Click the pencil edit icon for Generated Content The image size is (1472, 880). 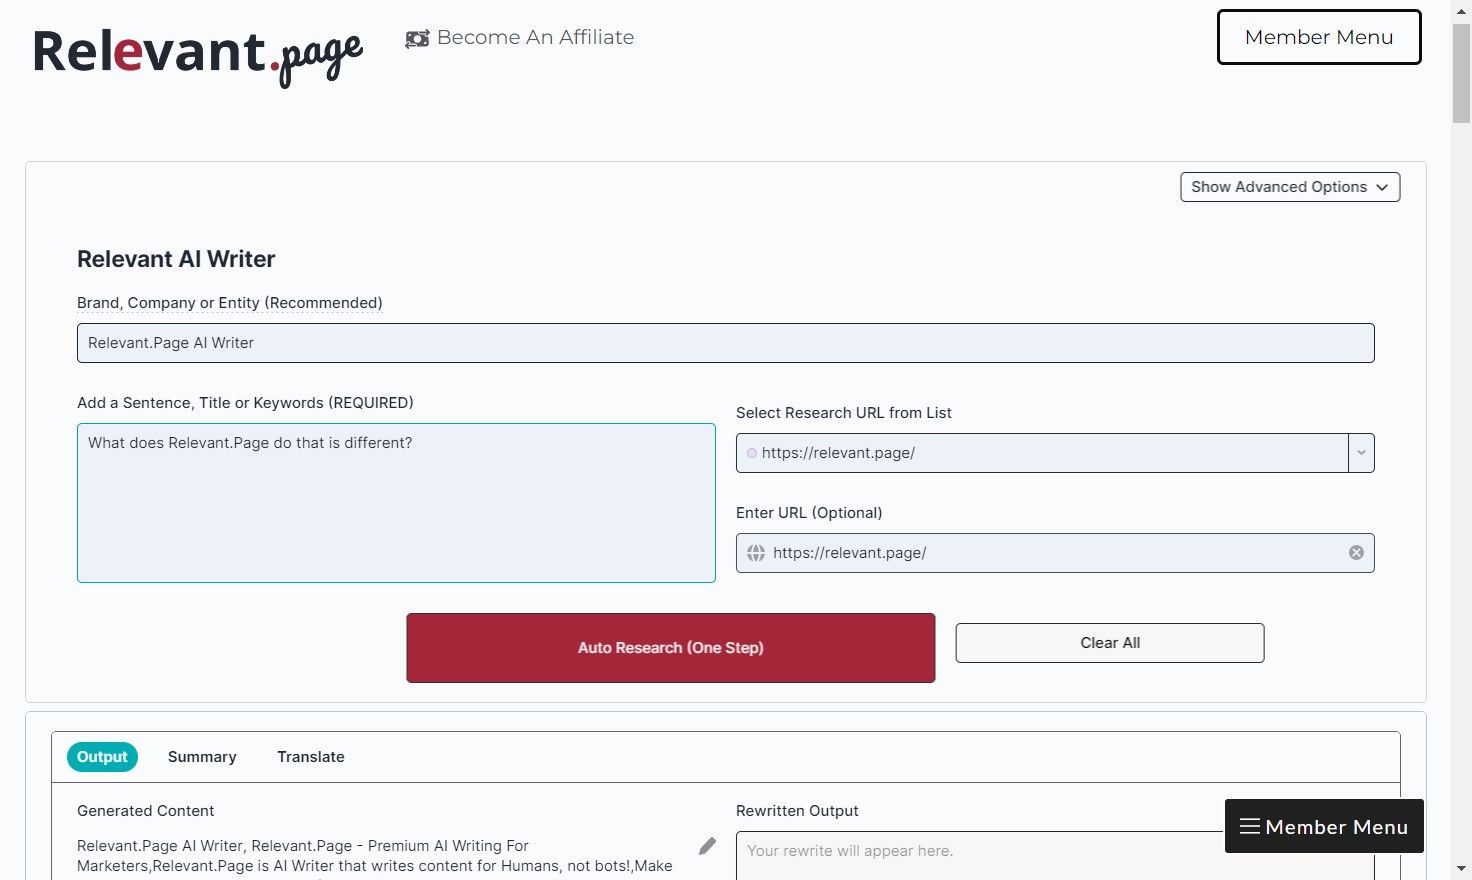[707, 846]
